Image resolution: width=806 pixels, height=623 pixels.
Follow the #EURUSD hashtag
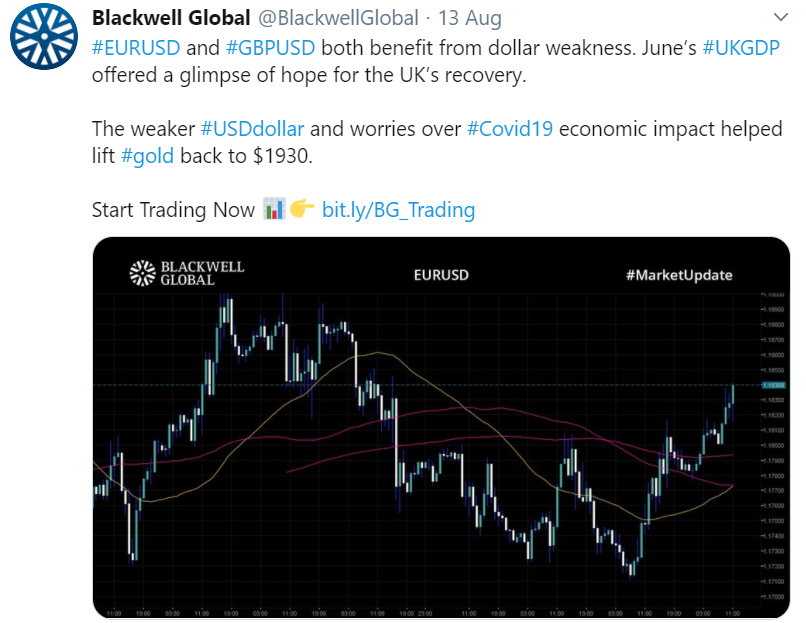coord(136,48)
